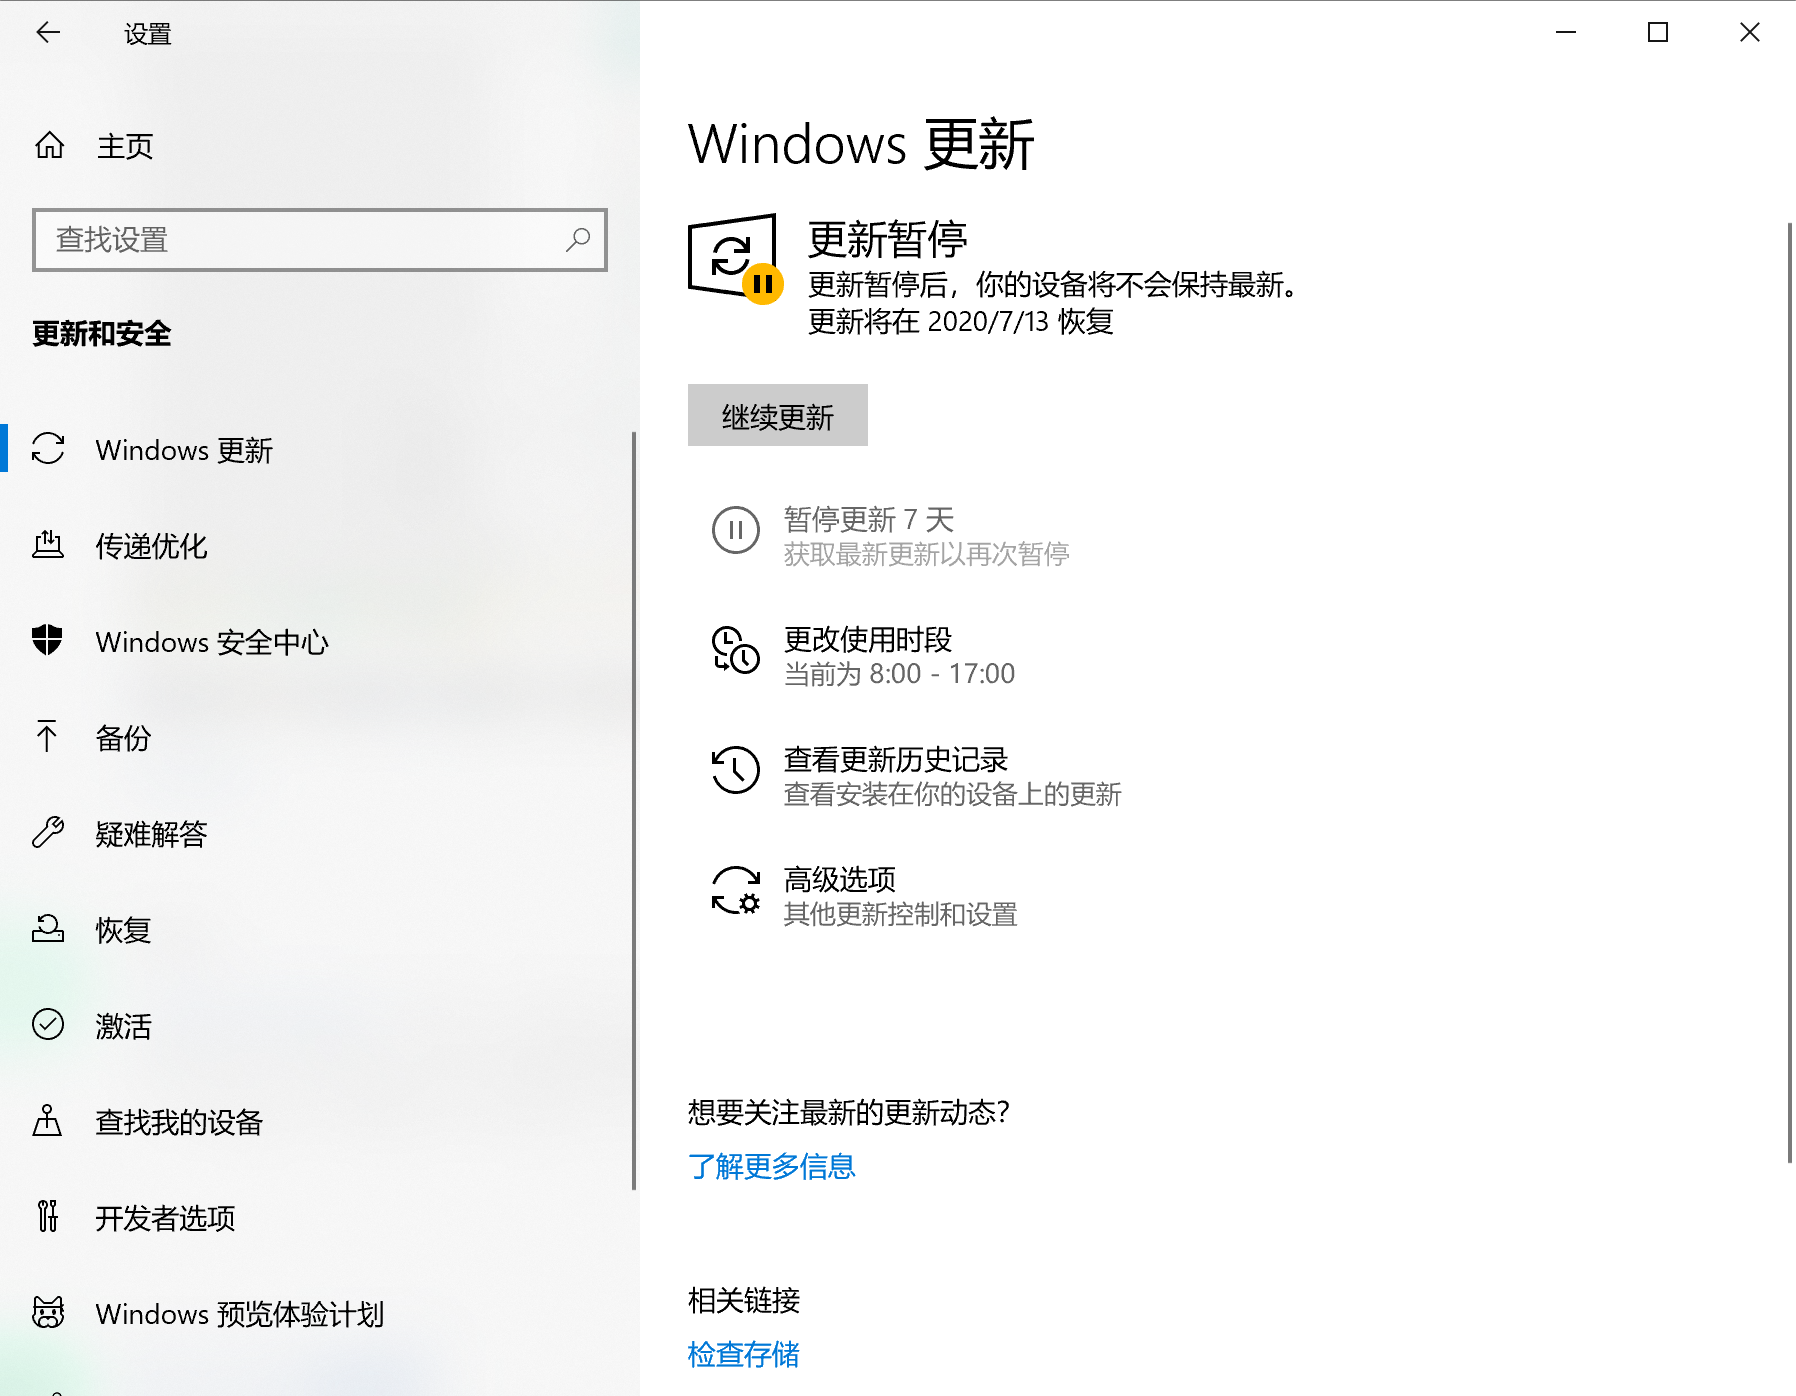Click the 想要关注最新的更新动态? text
Screen dimensions: 1796x1396
[849, 1112]
